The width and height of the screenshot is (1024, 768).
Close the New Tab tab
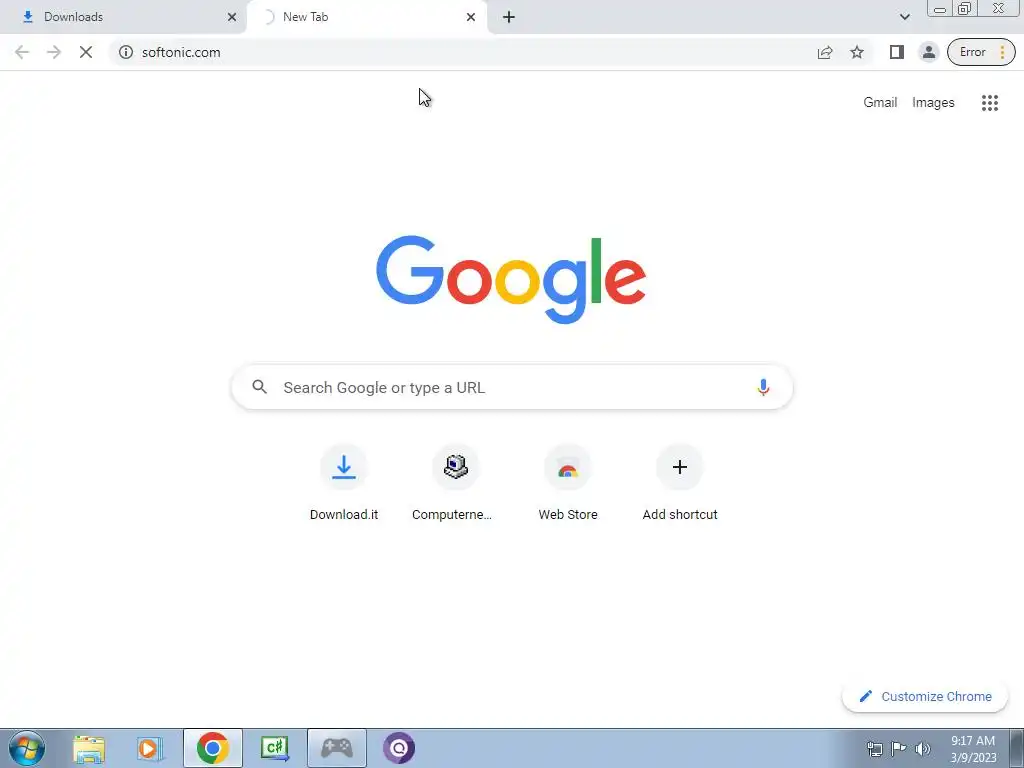(471, 17)
